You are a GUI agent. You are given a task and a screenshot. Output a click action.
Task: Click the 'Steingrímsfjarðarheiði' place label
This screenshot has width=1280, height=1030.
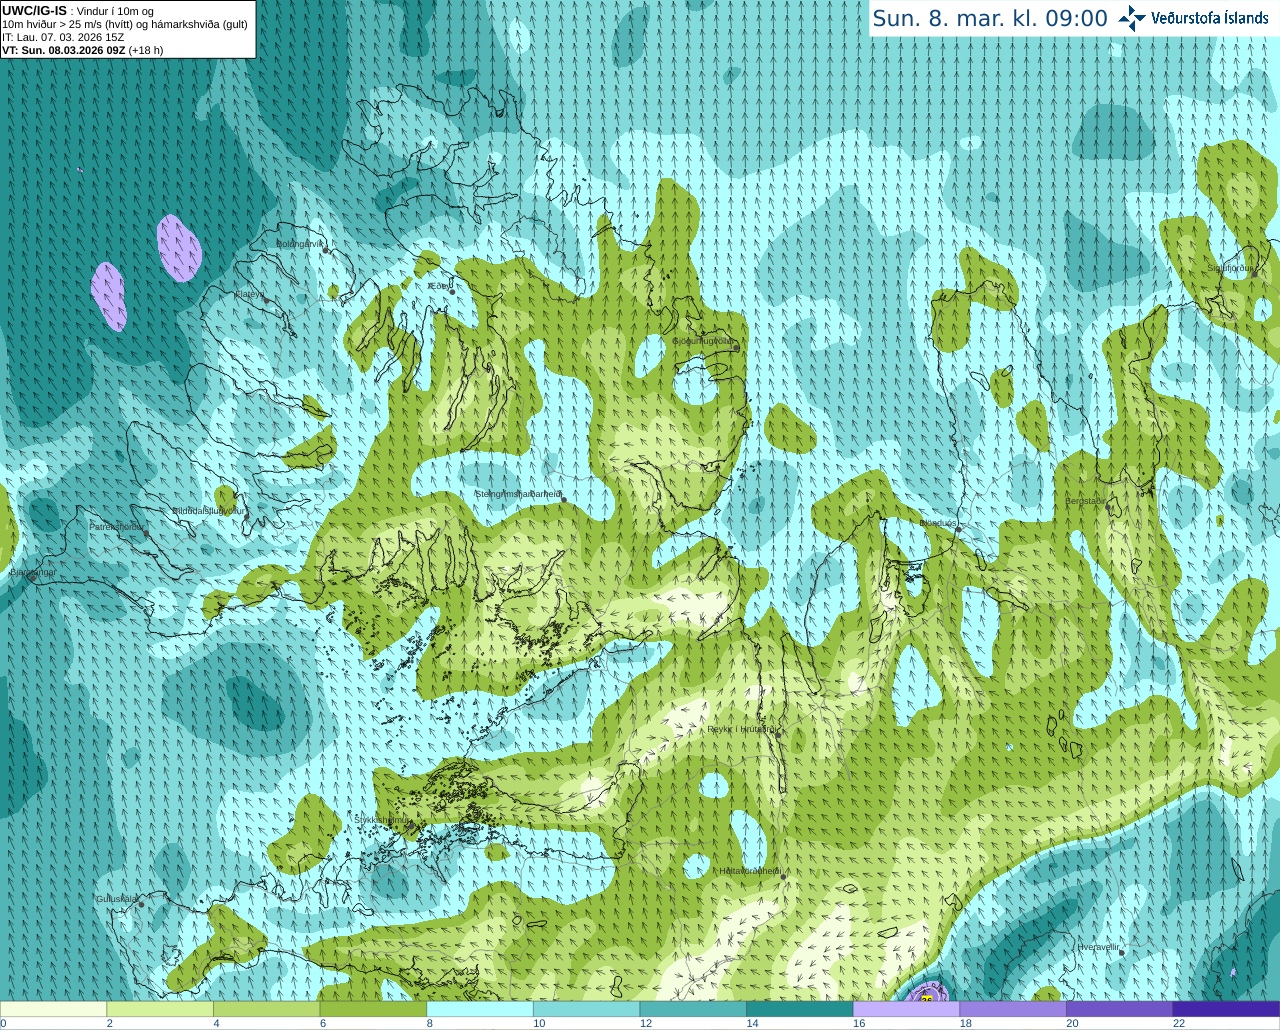pos(518,494)
